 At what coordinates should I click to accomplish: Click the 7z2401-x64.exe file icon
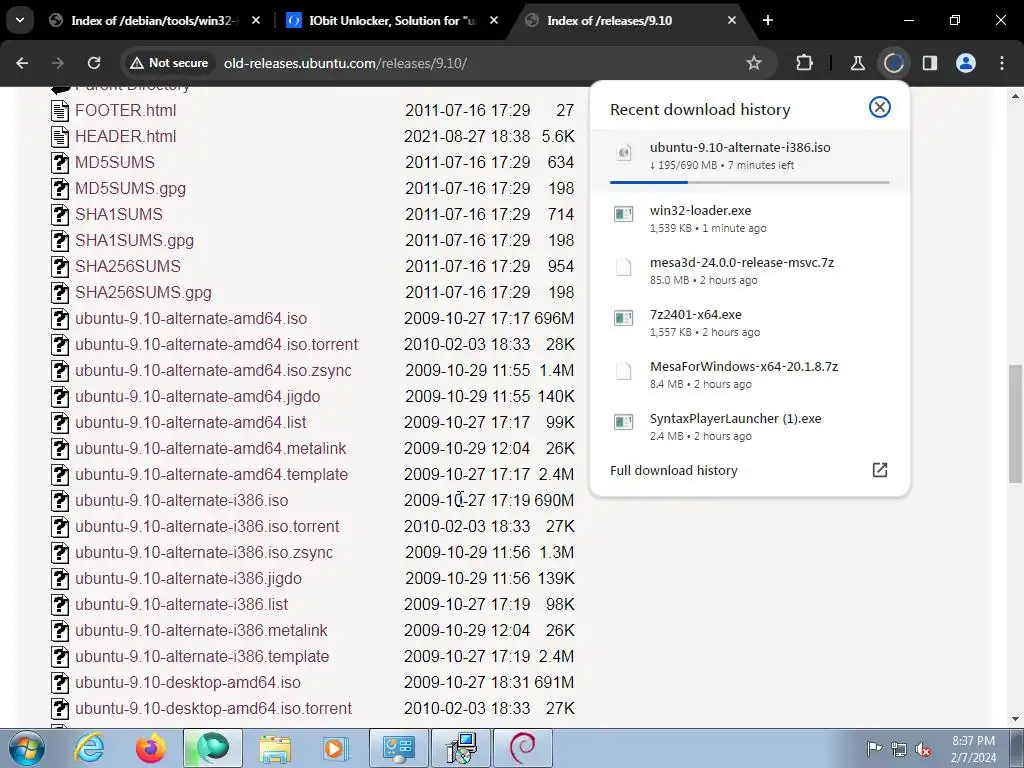tap(624, 318)
